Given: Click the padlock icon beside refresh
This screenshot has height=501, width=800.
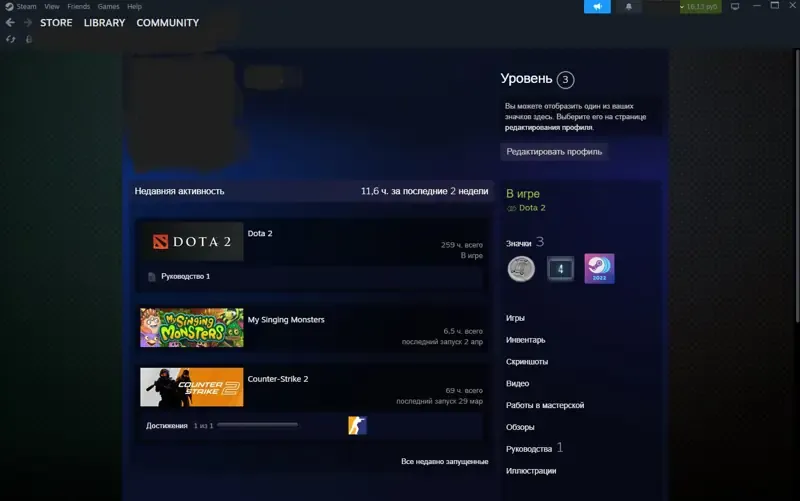Looking at the screenshot, I should pos(29,39).
